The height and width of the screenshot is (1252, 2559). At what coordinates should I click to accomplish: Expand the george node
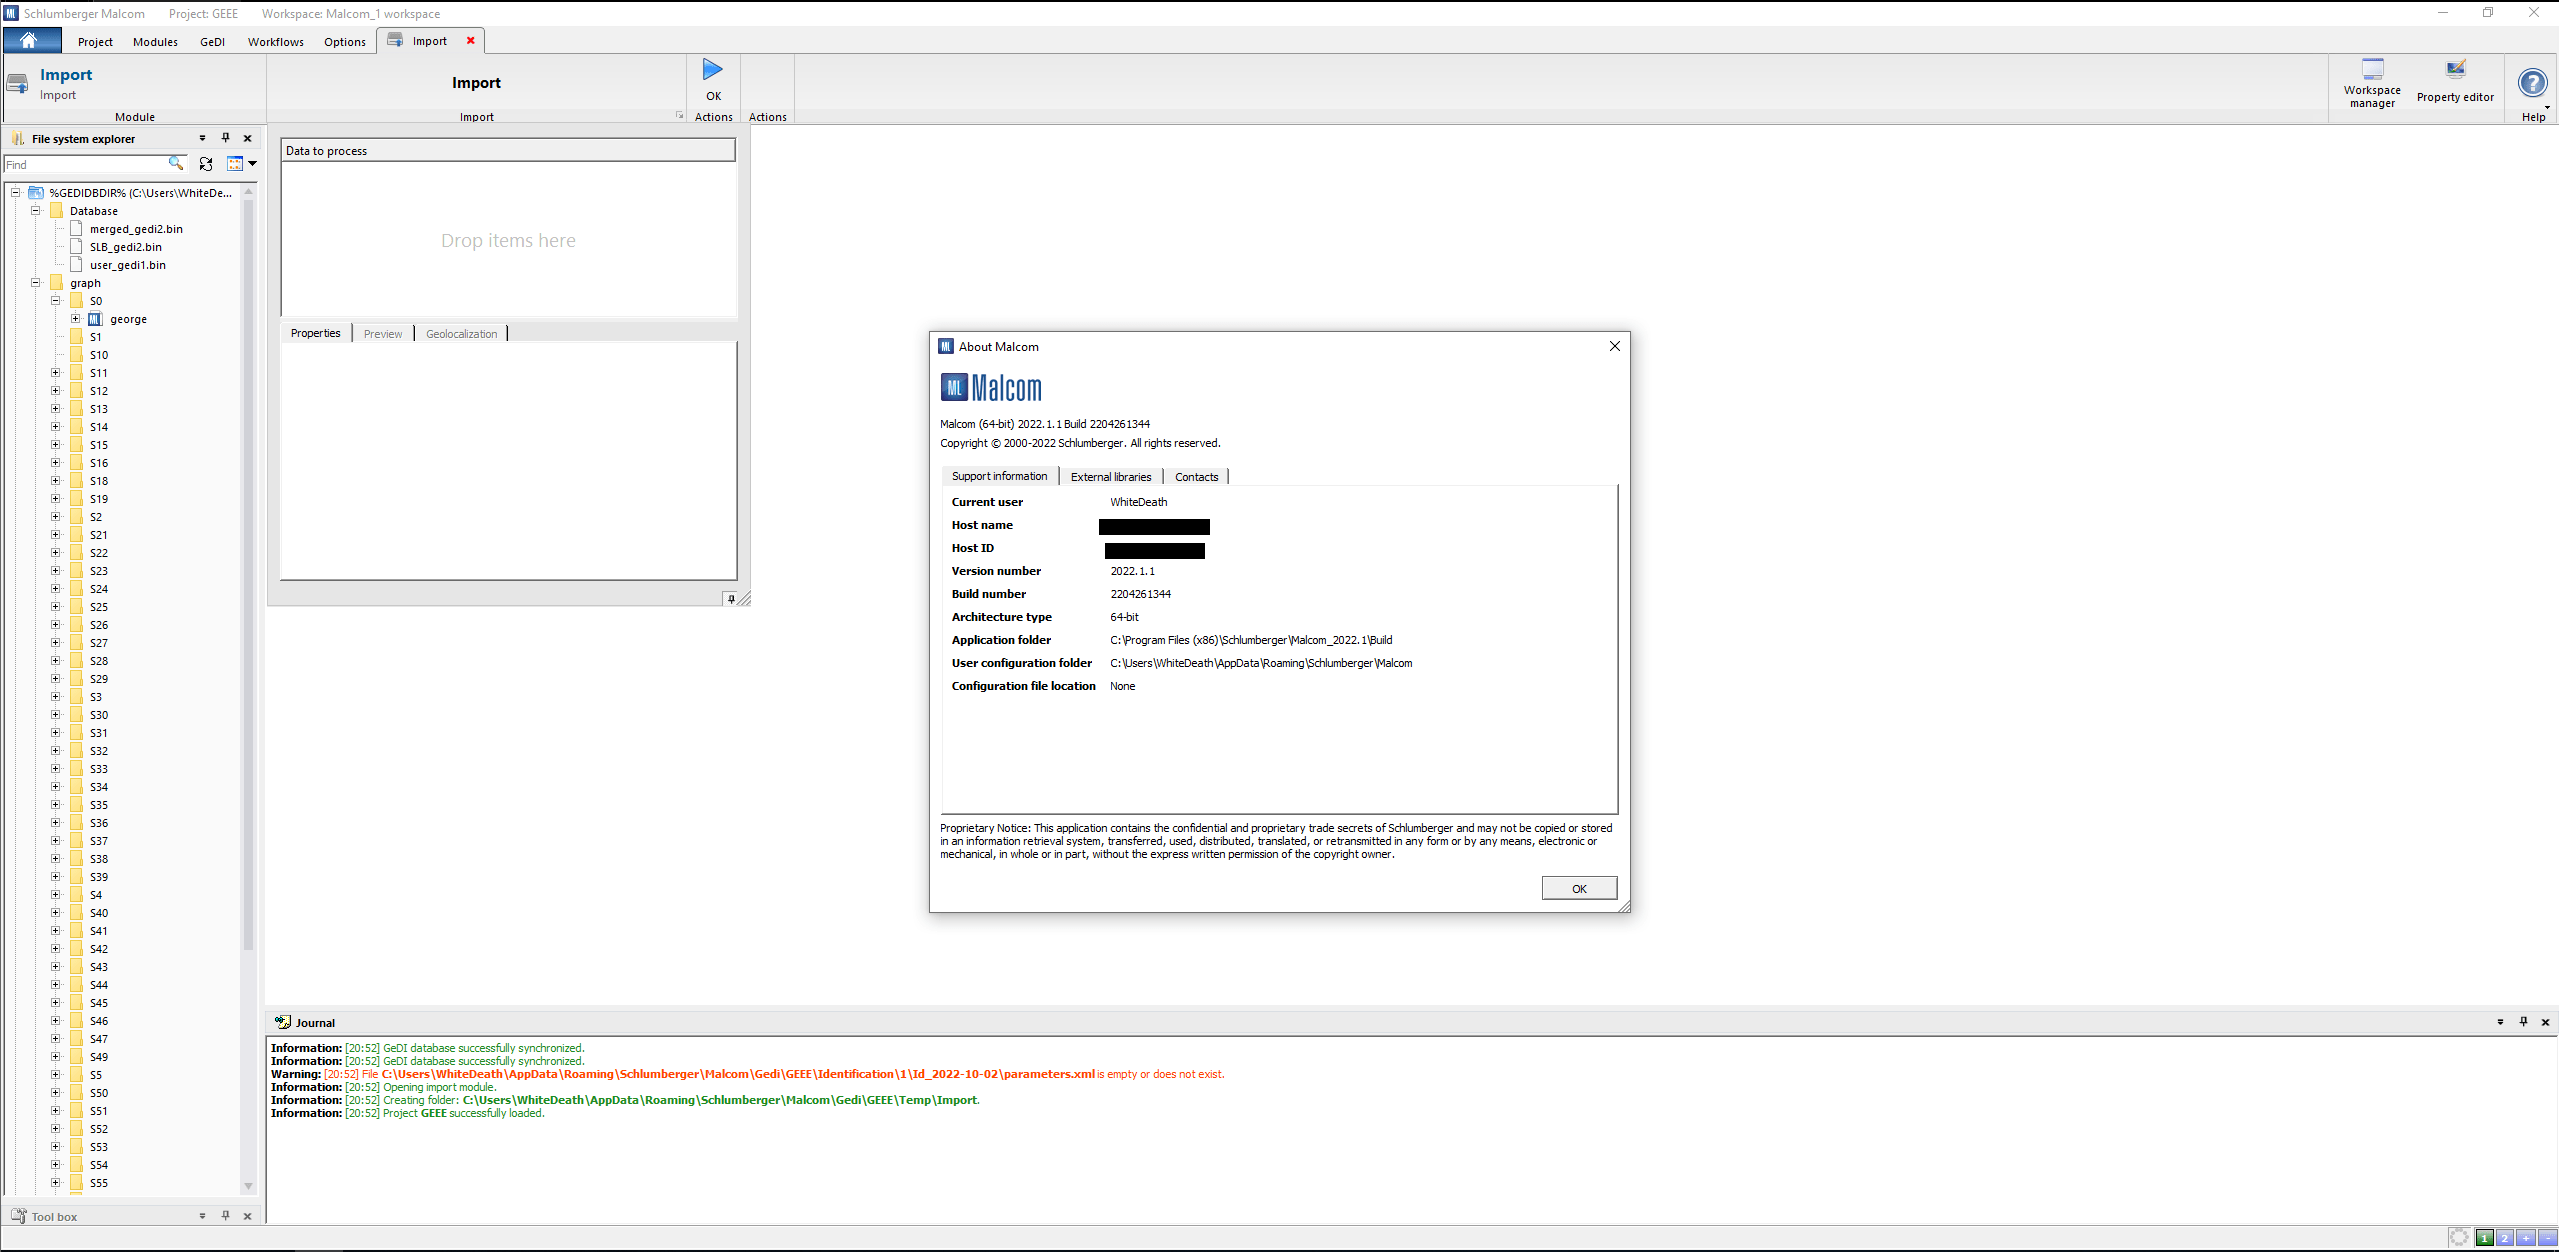tap(76, 318)
